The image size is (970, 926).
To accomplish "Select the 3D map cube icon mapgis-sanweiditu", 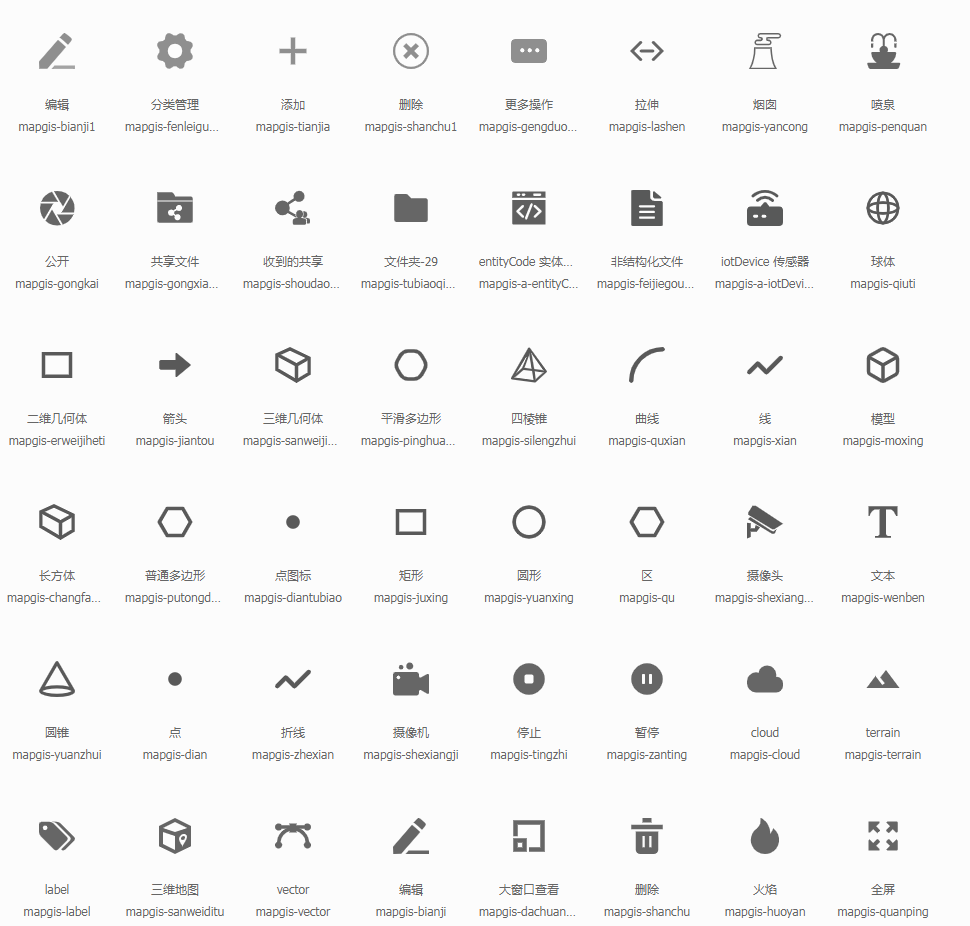I will tap(175, 836).
